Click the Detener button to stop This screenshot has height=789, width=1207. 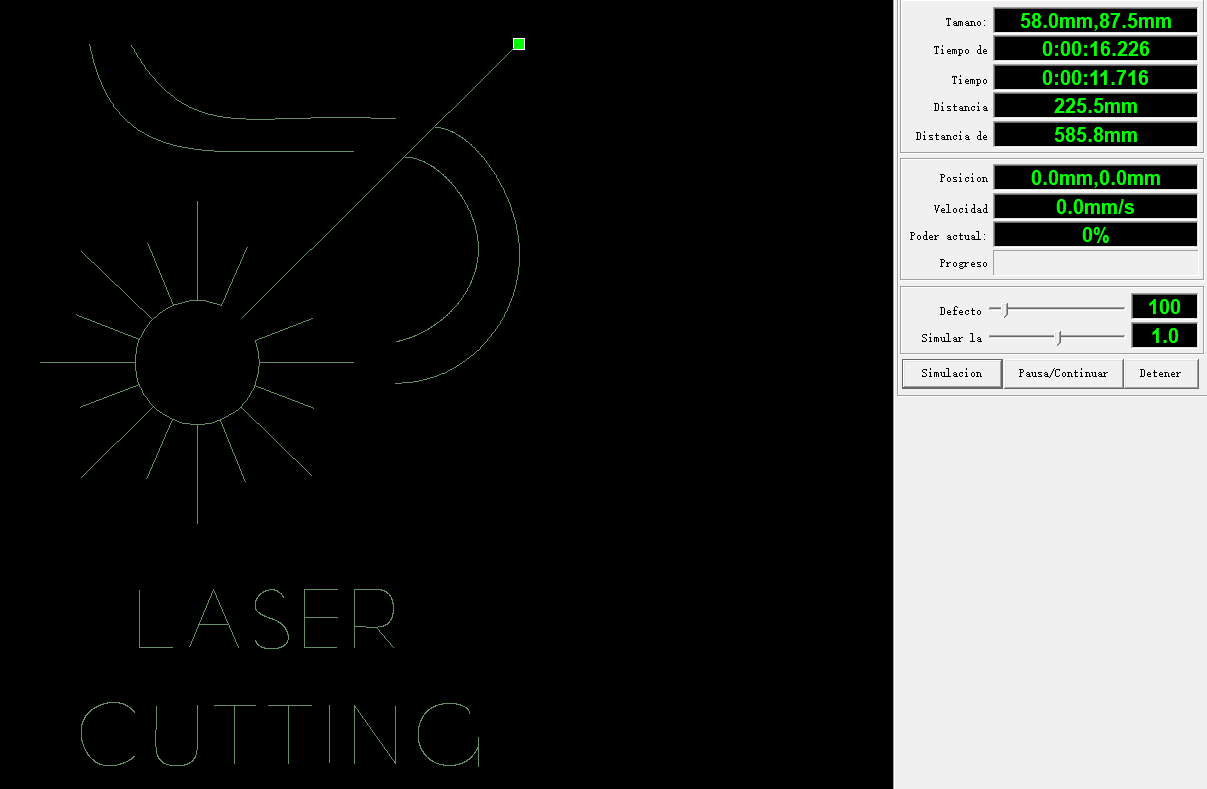(x=1160, y=373)
